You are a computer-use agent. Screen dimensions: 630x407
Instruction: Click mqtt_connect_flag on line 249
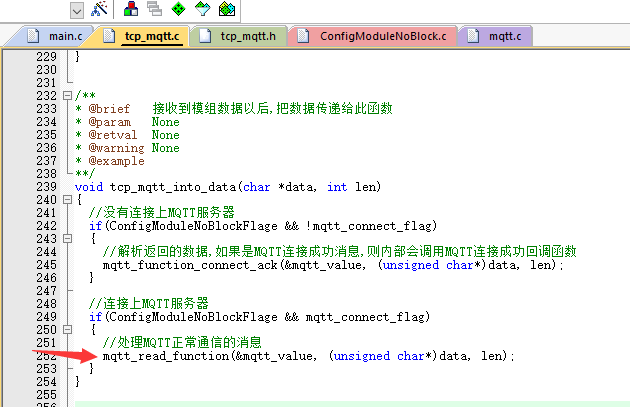tap(364, 317)
